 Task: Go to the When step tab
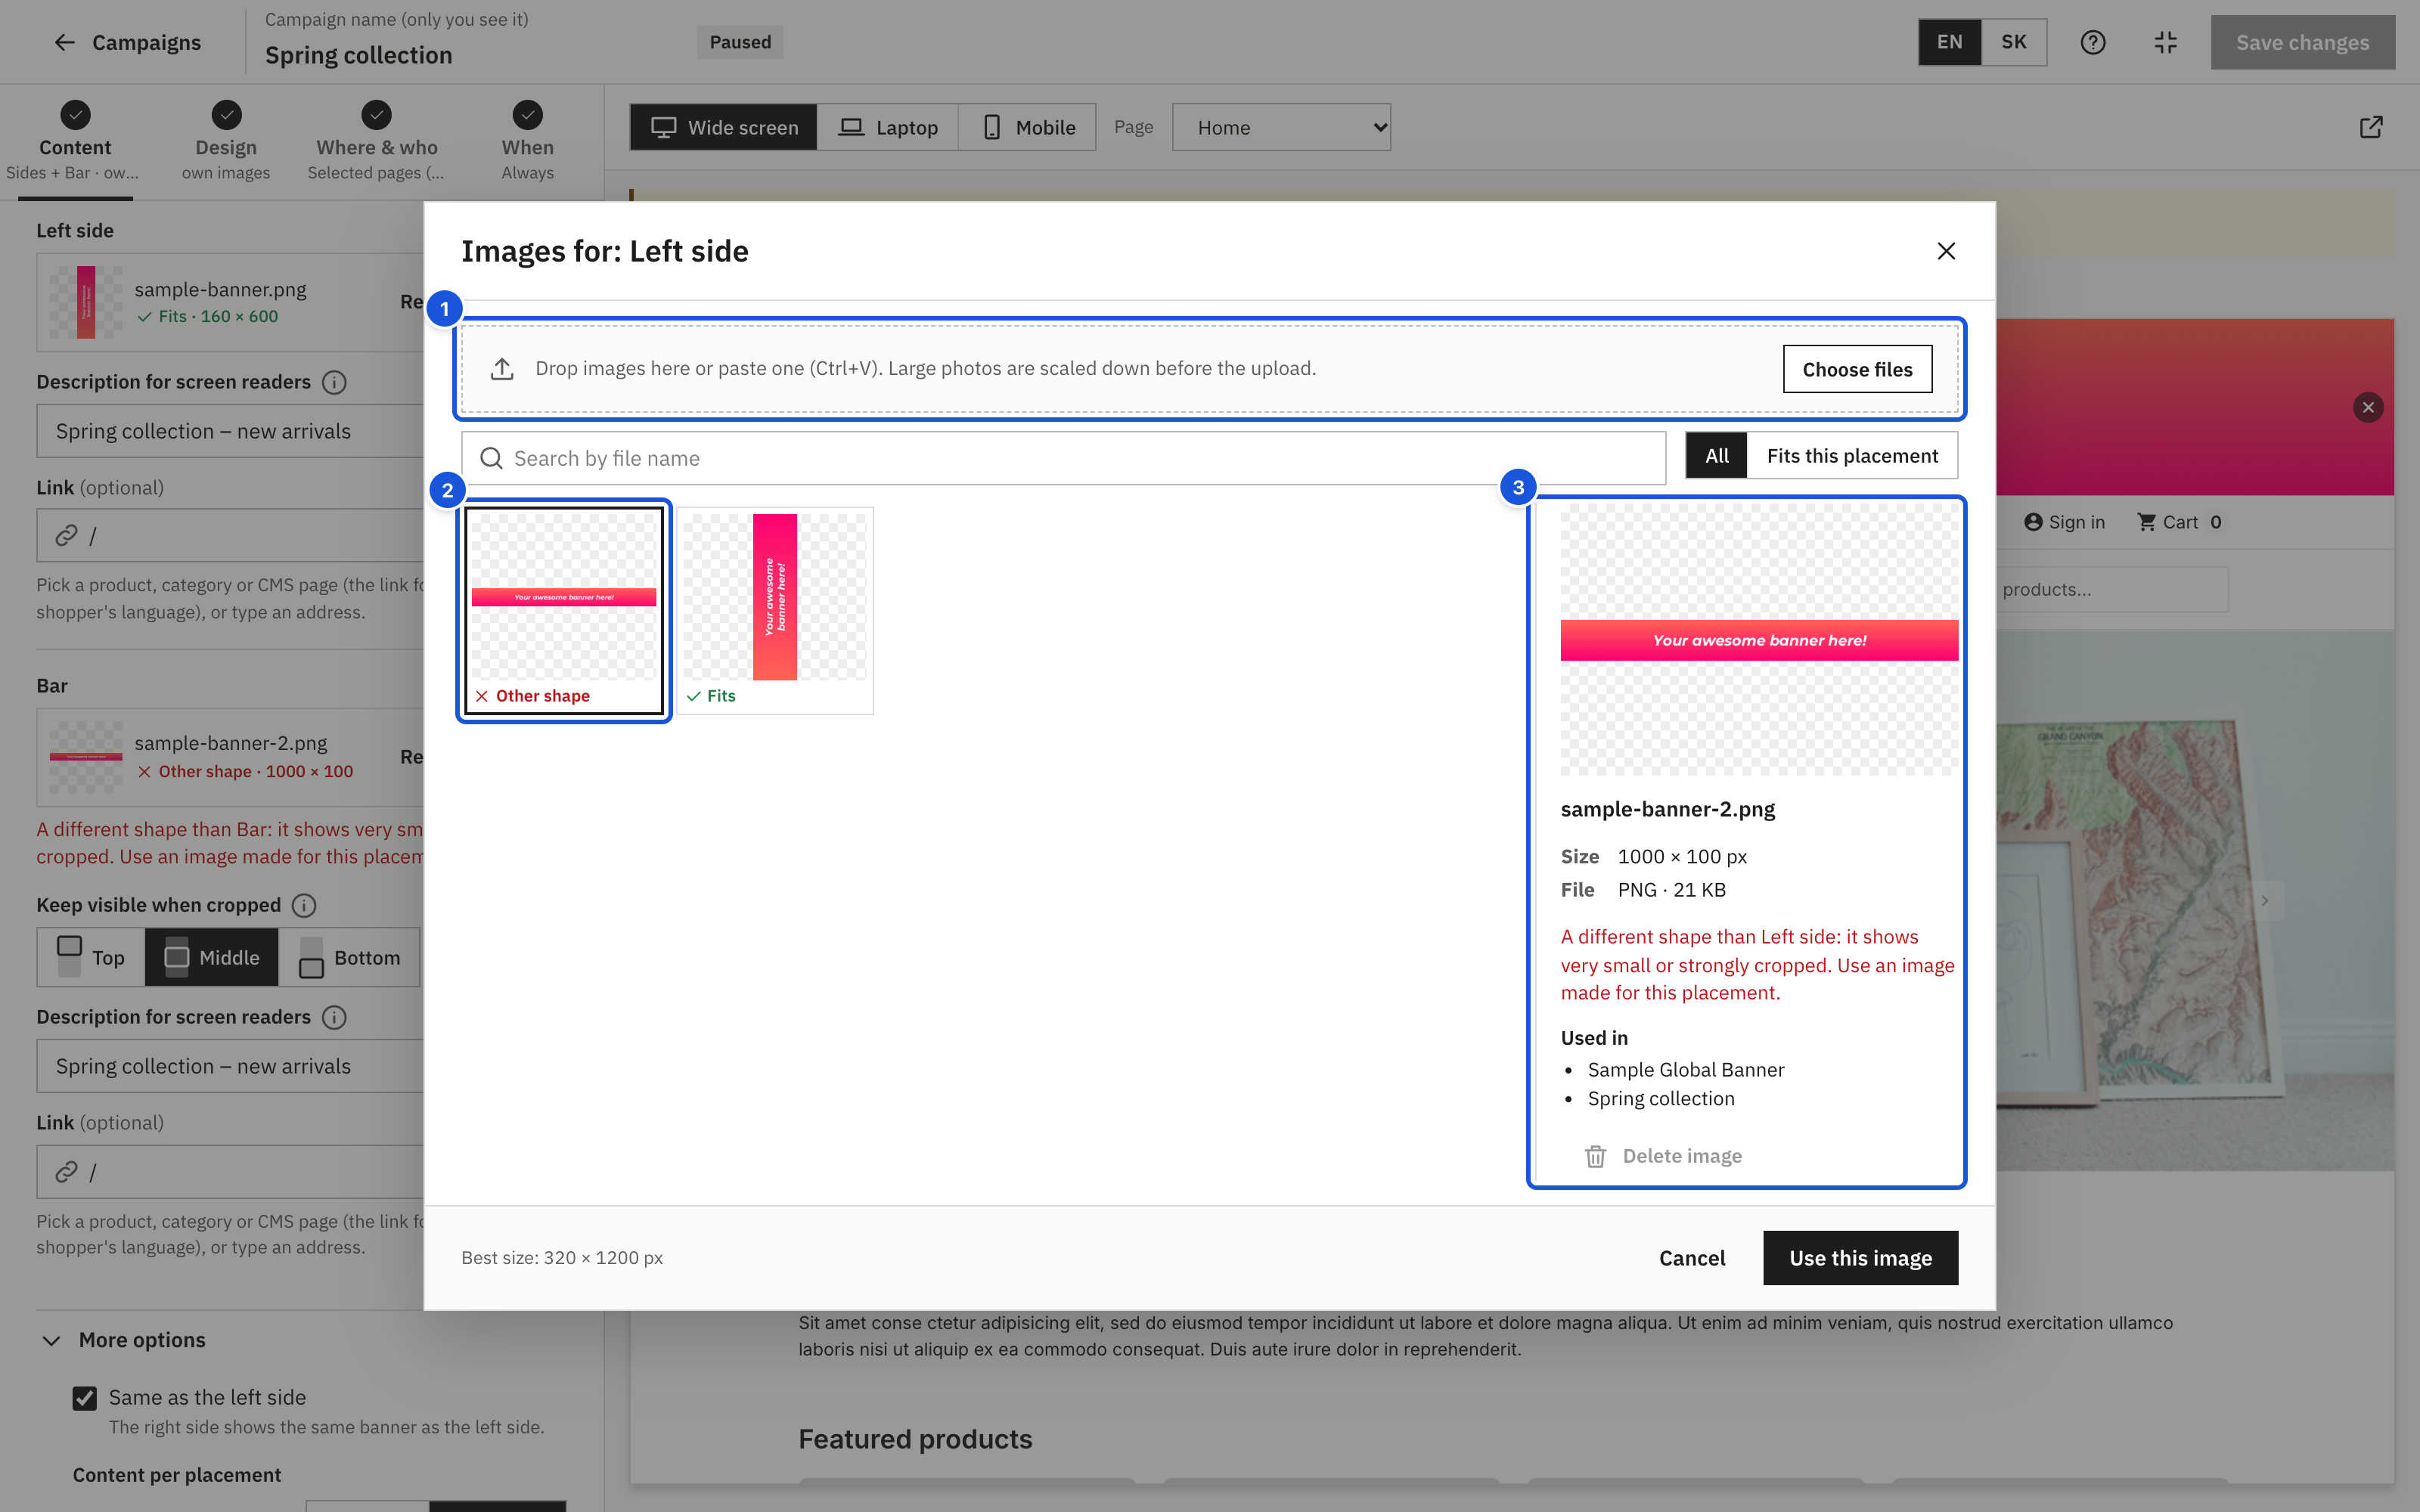coord(527,141)
